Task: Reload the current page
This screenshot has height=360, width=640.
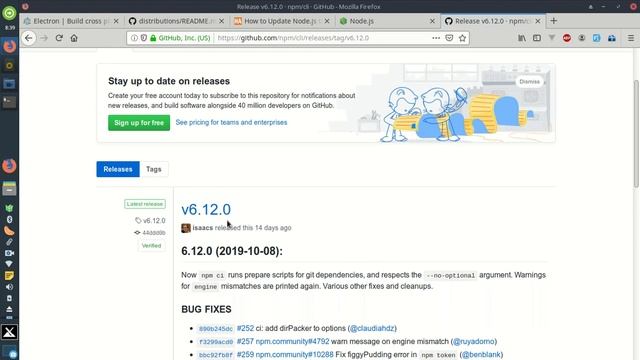Action: 59,38
